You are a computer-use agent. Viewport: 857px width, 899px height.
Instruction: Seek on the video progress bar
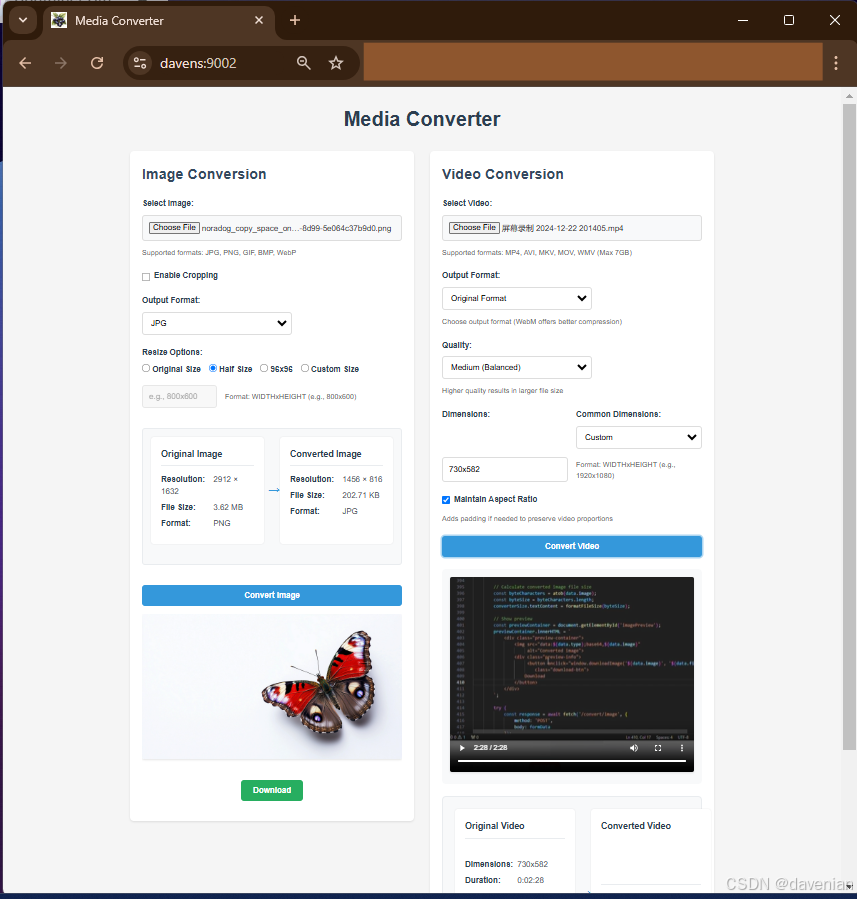572,761
